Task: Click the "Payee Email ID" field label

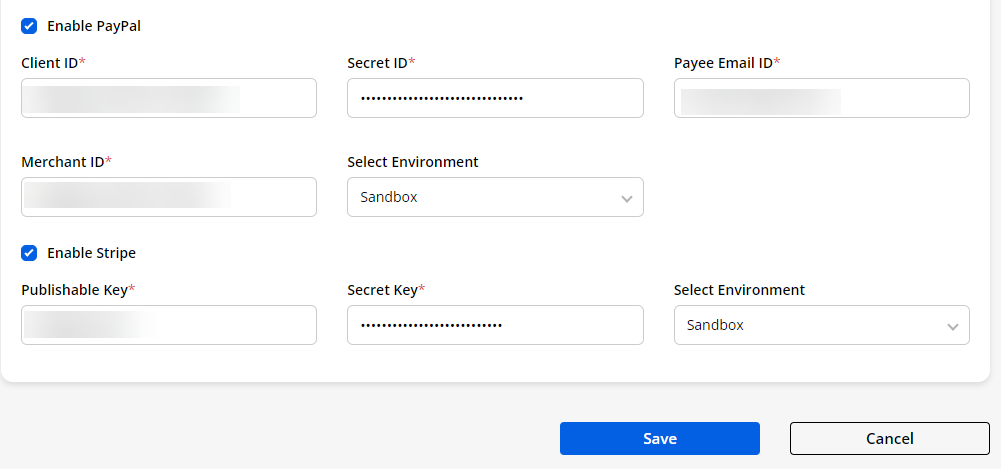Action: 723,63
